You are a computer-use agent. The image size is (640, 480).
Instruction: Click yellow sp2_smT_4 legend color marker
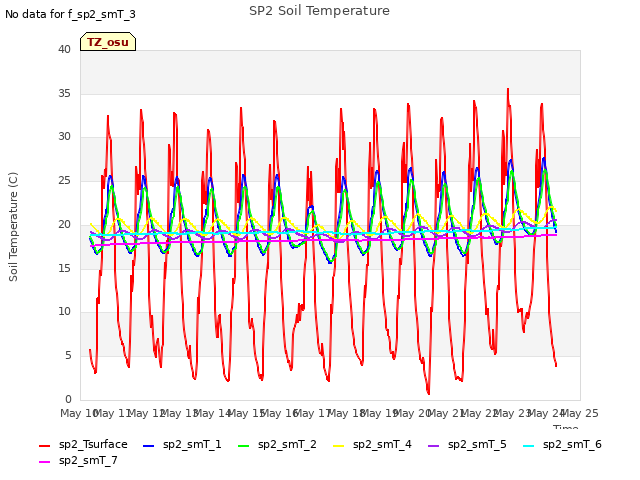tap(338, 446)
